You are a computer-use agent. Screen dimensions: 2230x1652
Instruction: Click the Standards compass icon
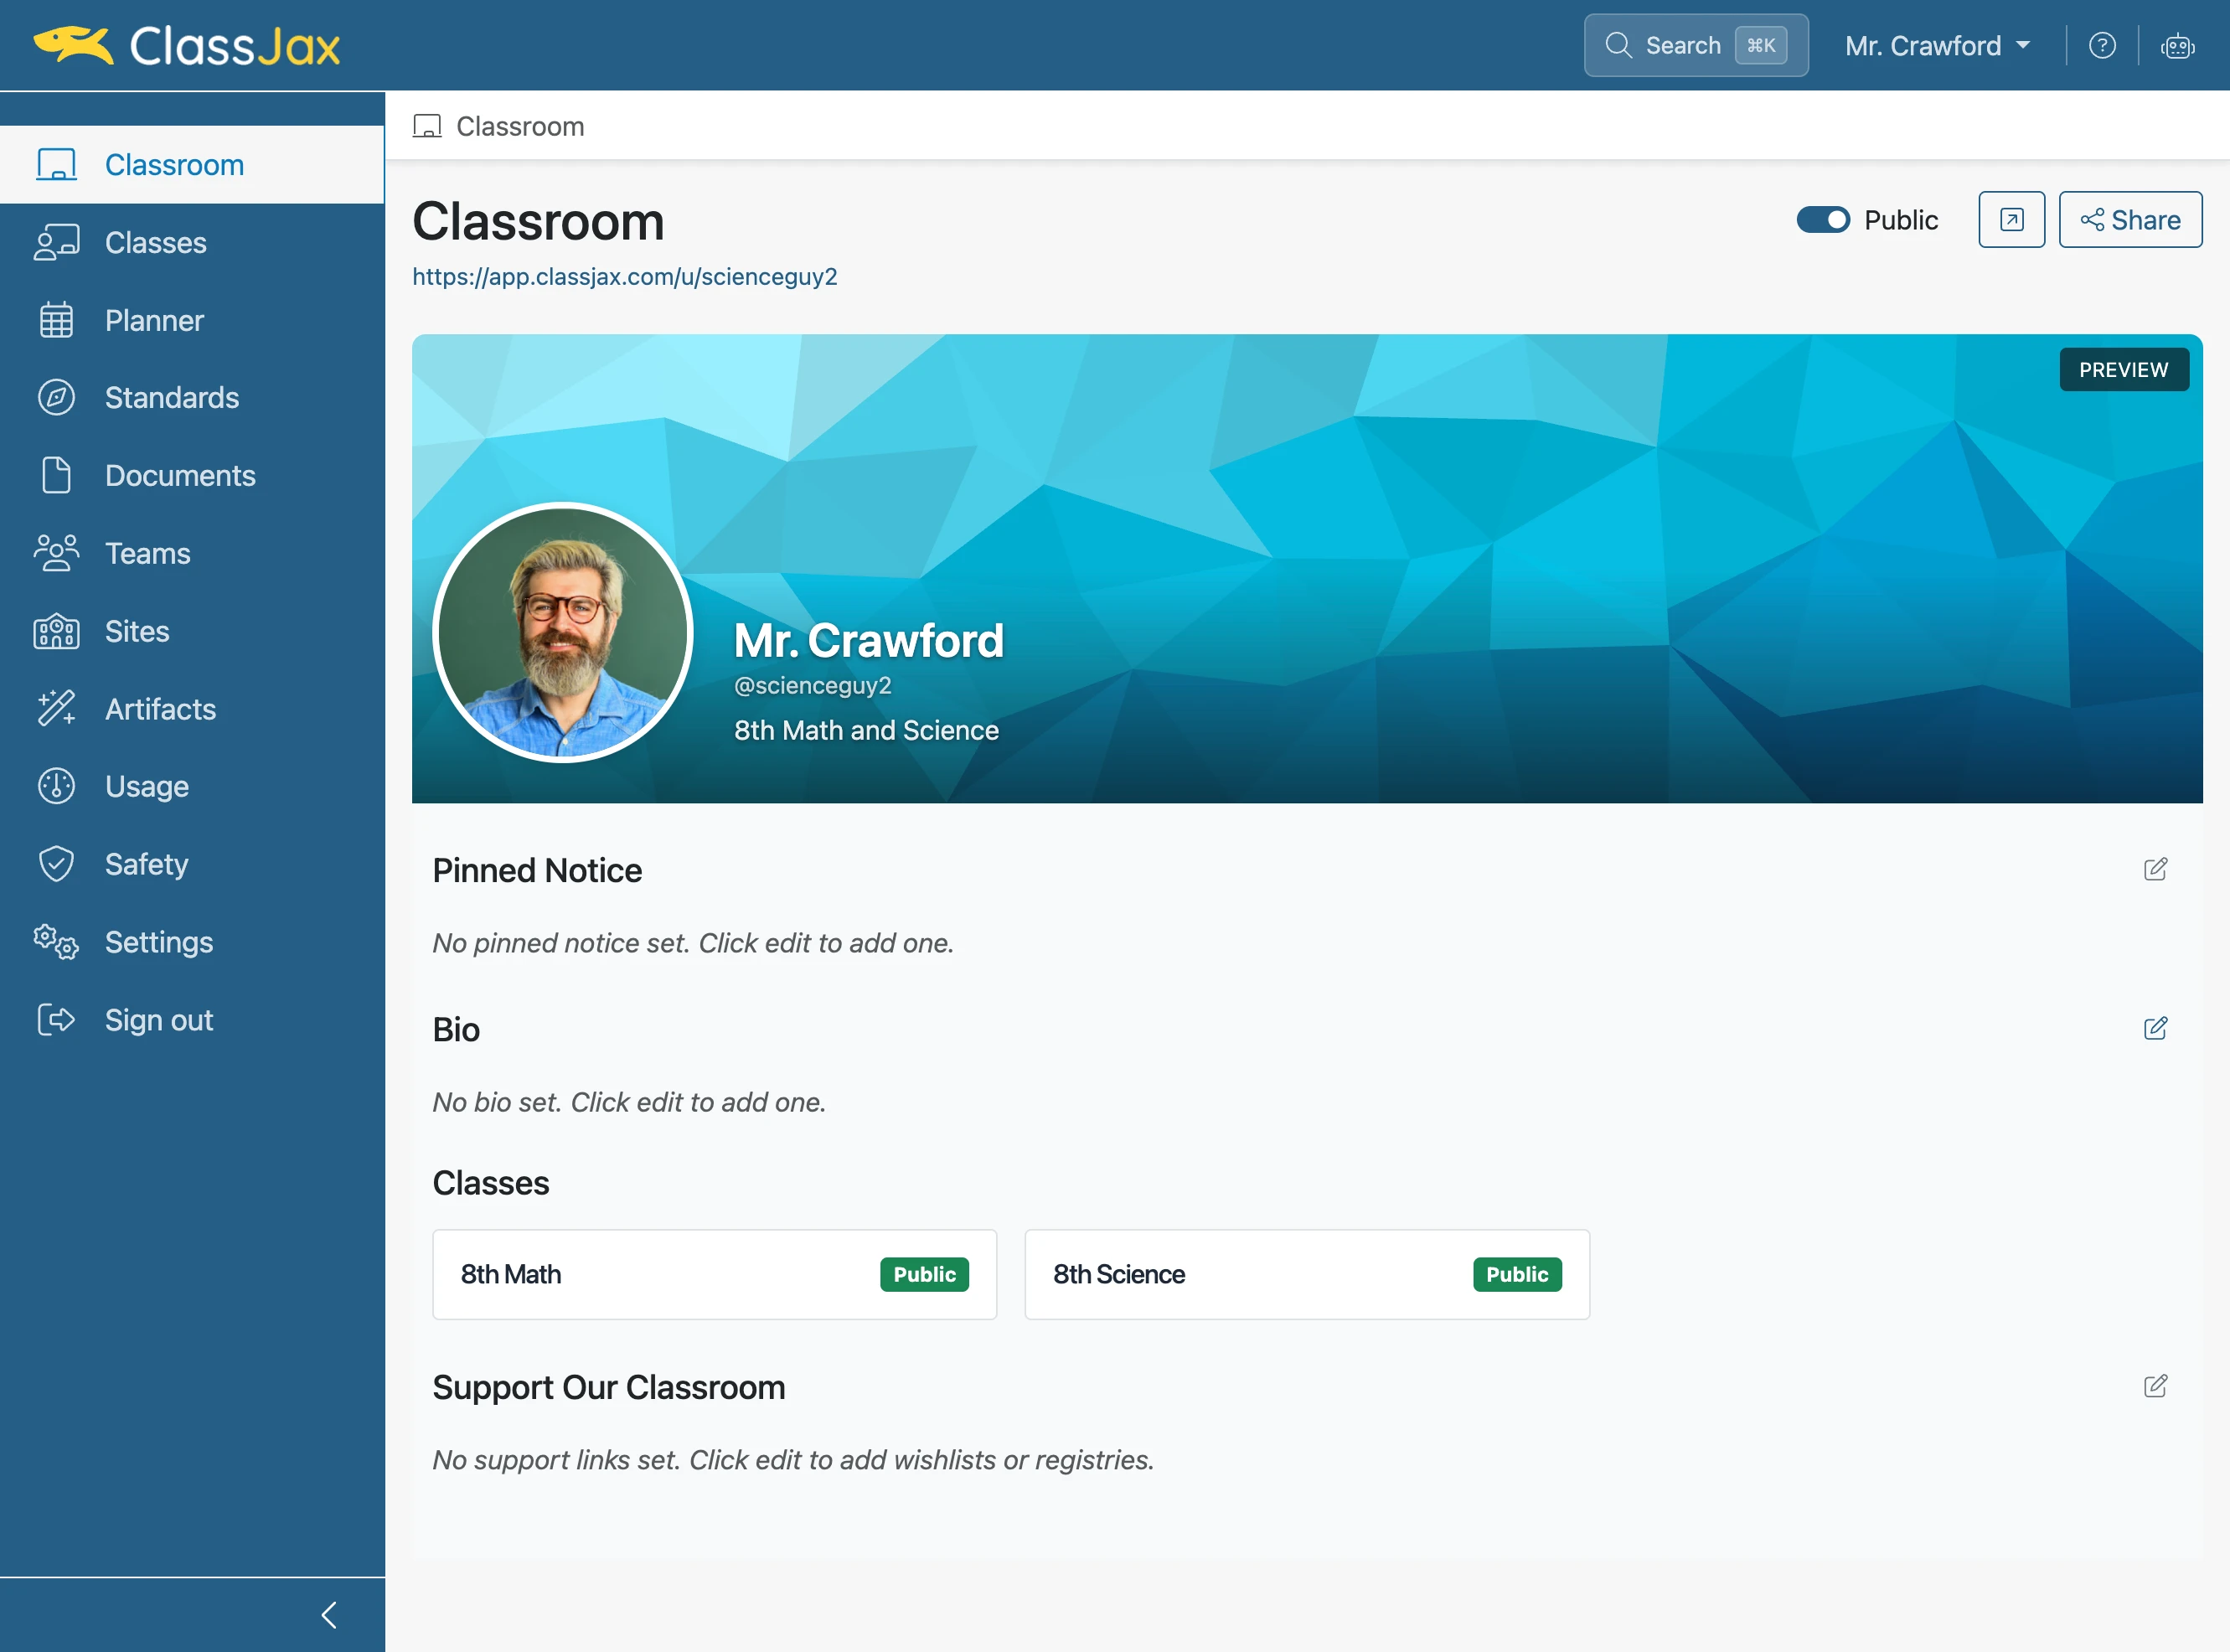point(56,398)
